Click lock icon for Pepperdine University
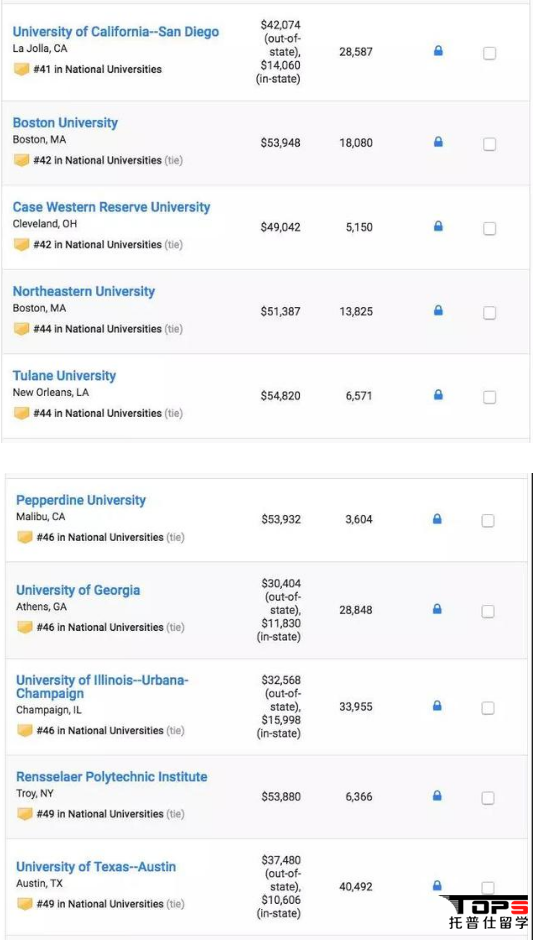This screenshot has width=533, height=942. coord(437,518)
